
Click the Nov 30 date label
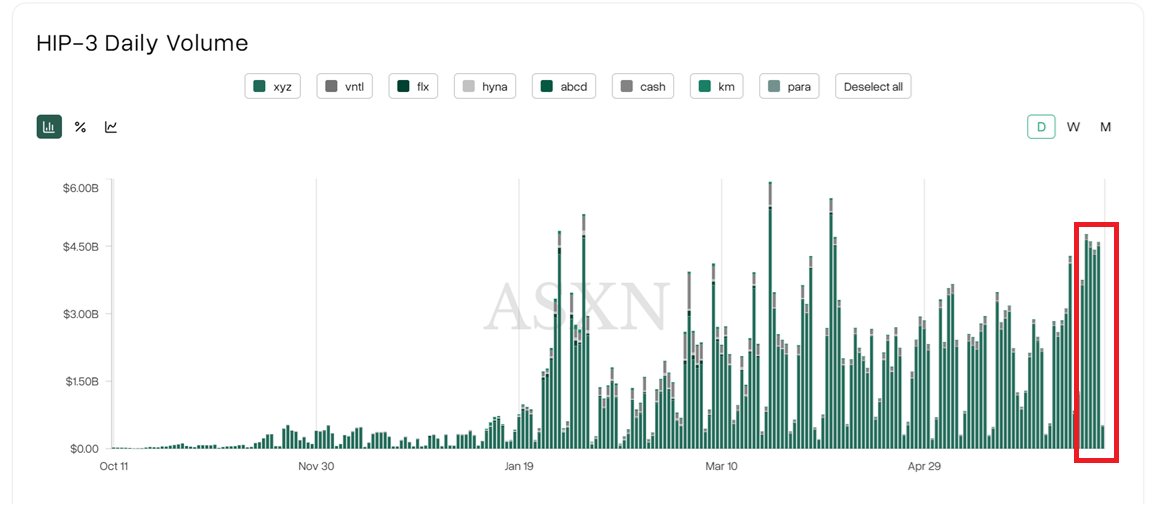pos(316,466)
